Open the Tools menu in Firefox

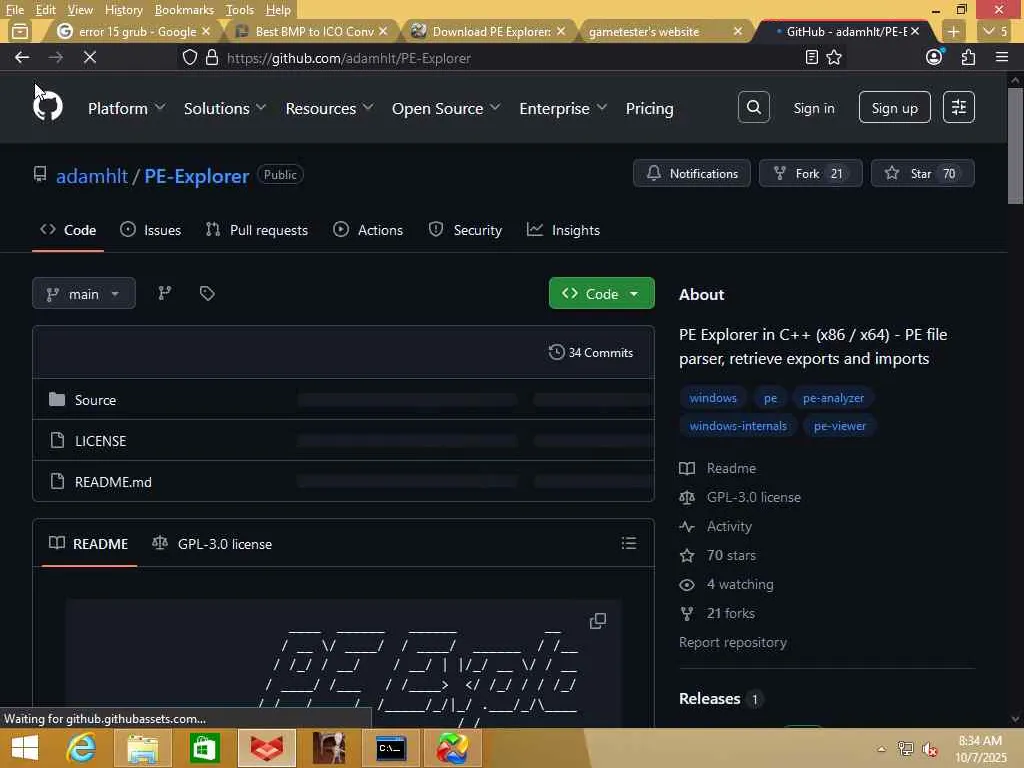pos(240,9)
